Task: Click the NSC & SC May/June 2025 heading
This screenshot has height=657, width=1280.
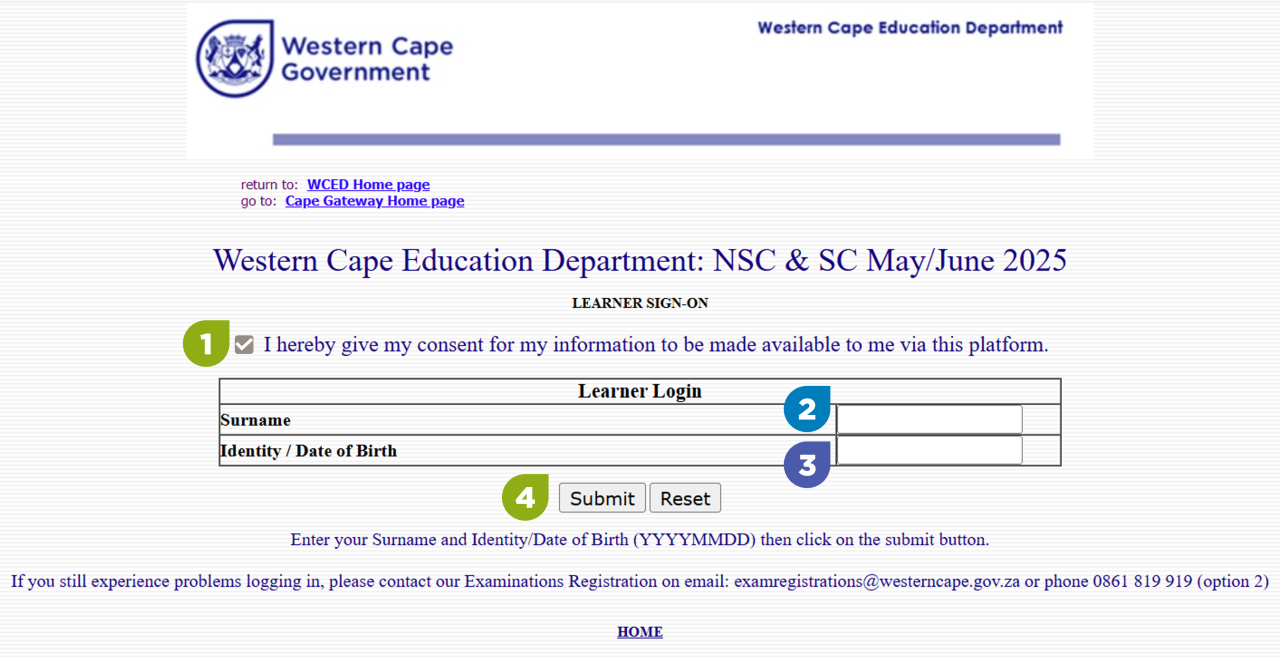Action: click(x=640, y=261)
